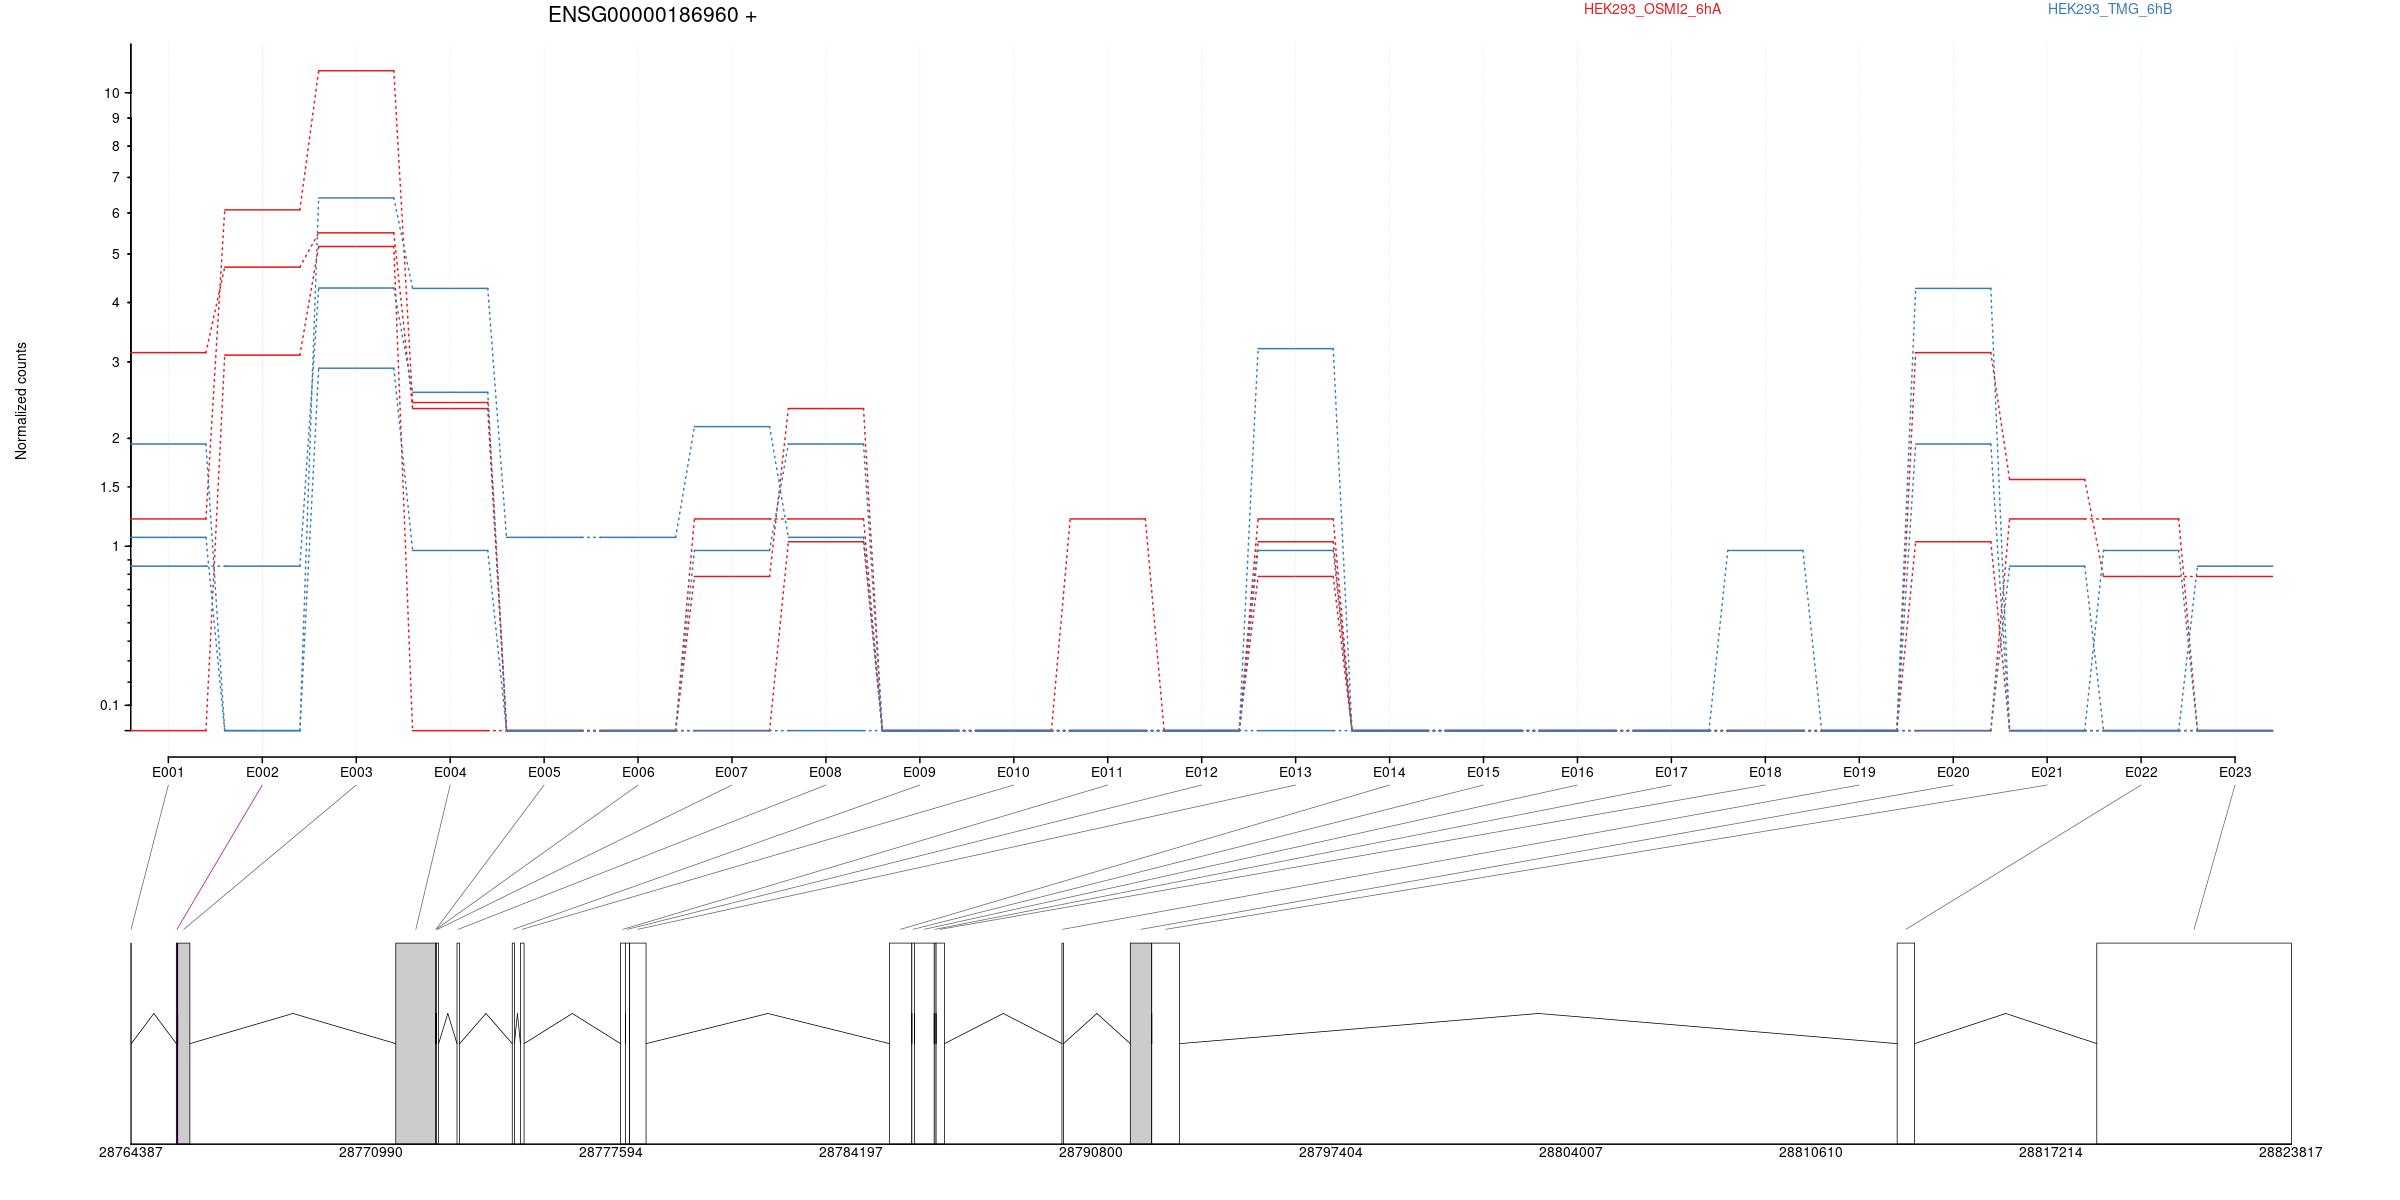Image resolution: width=2400 pixels, height=1200 pixels.
Task: Click exon label E019
Action: tap(1859, 772)
